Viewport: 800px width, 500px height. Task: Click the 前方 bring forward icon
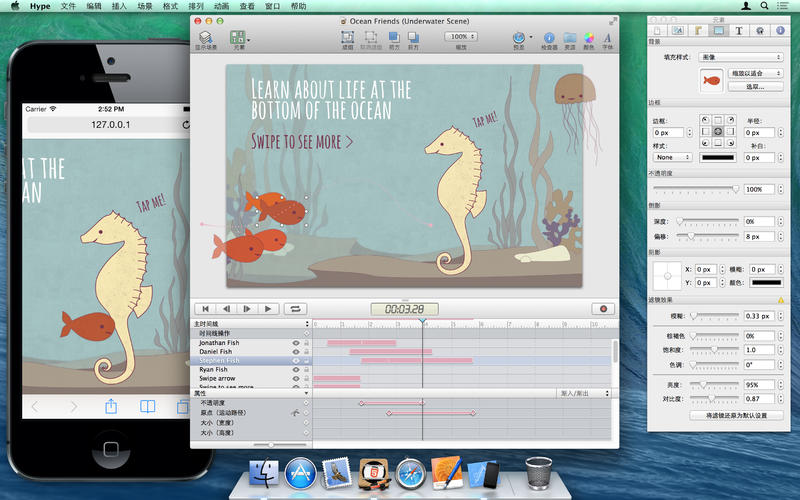pos(394,37)
